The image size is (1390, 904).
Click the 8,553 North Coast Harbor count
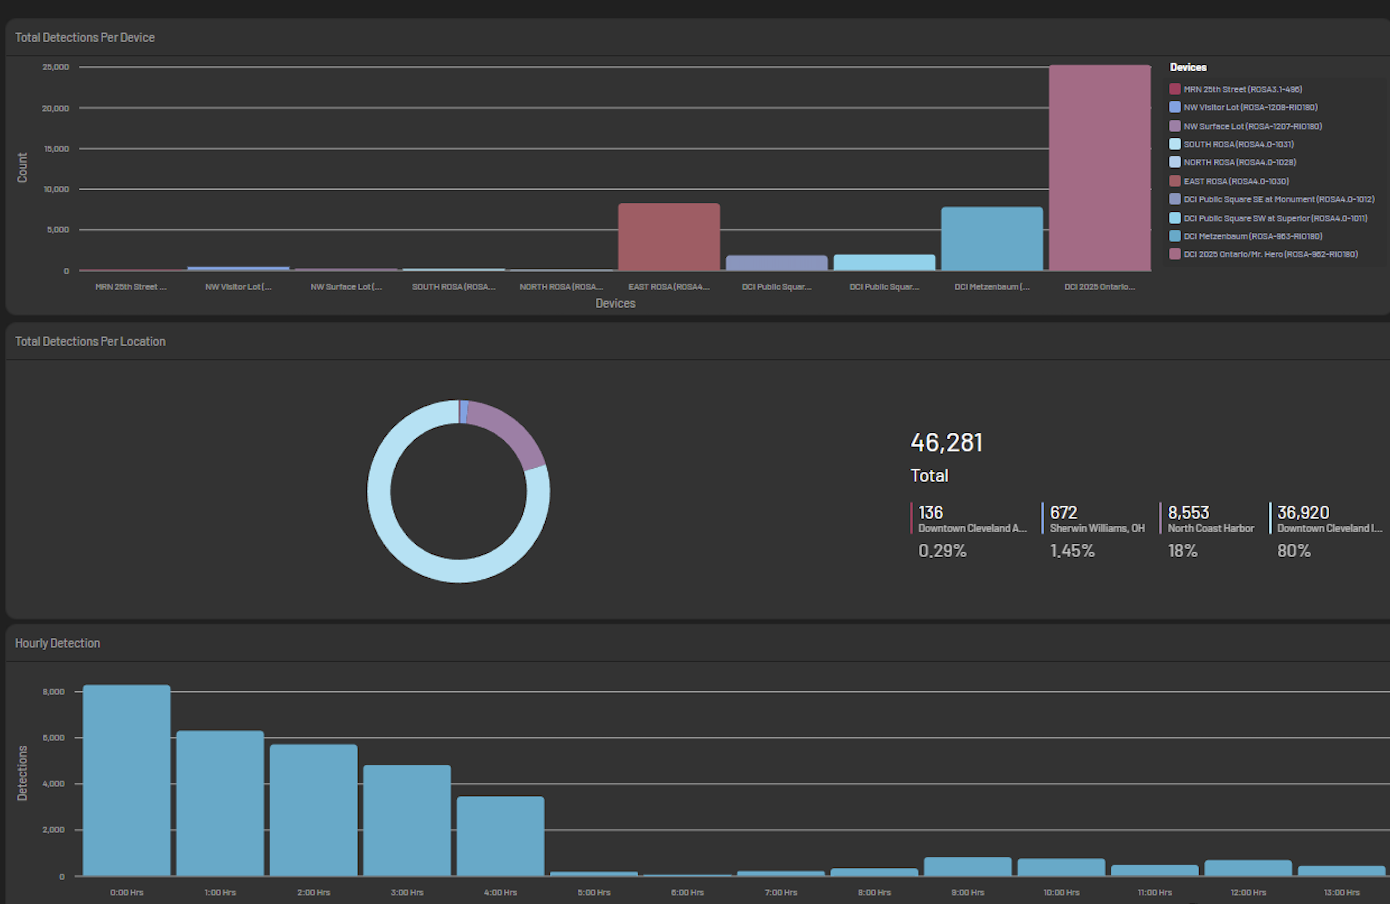[1188, 512]
